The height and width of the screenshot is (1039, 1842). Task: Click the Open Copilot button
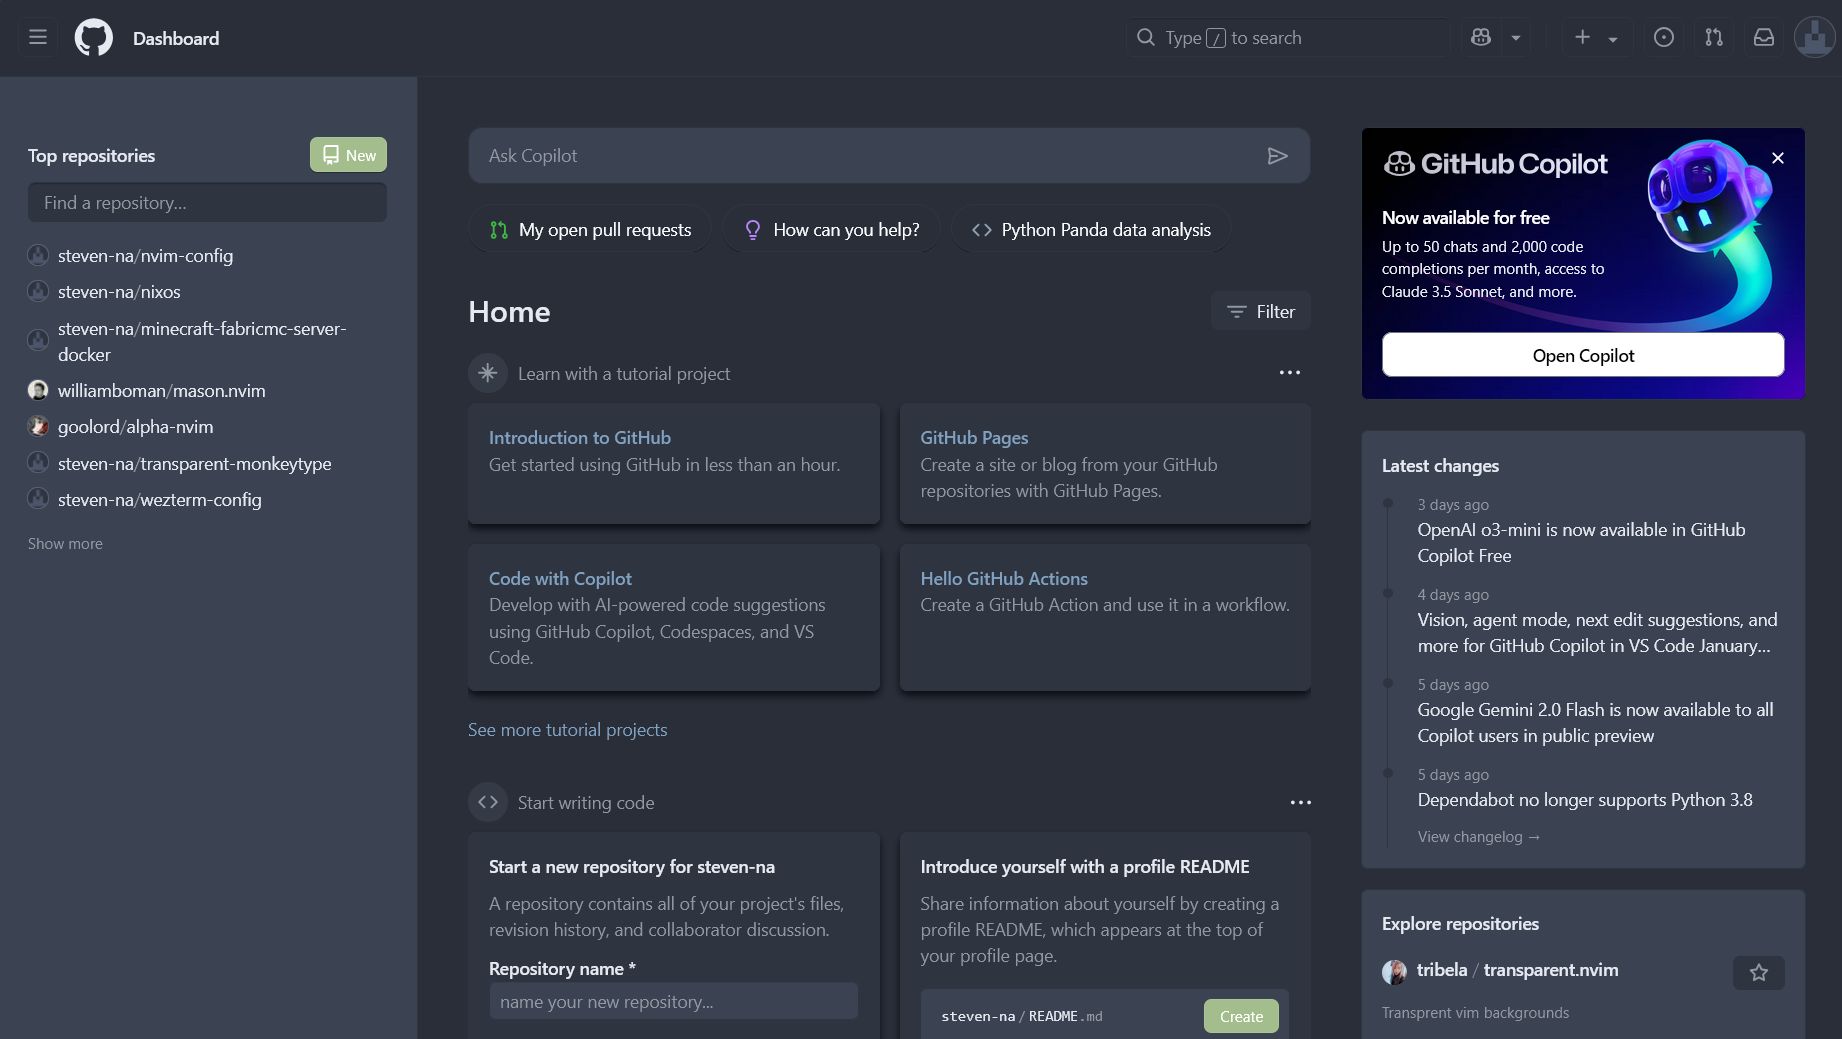tap(1583, 356)
